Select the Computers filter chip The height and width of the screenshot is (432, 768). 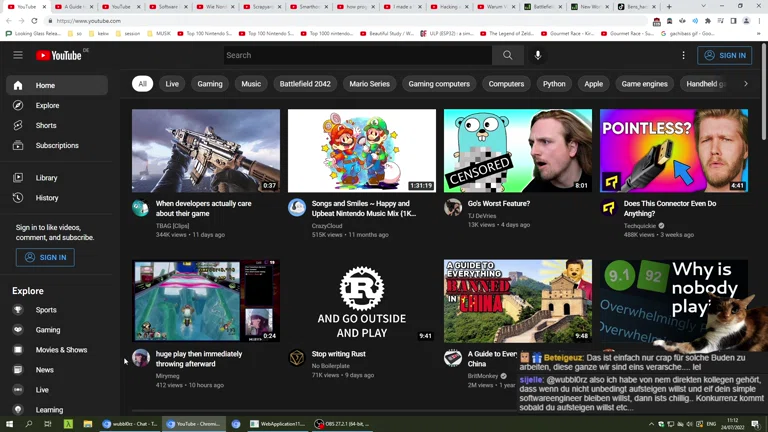(506, 84)
